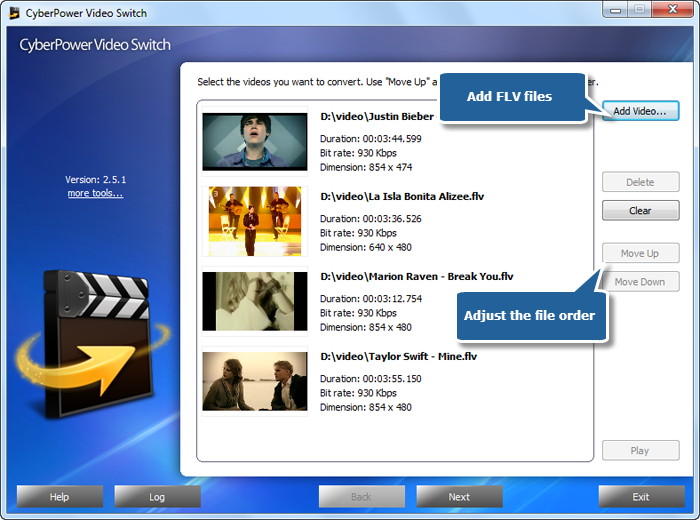700x520 pixels.
Task: Click the CyberPower app icon in title bar
Action: pyautogui.click(x=15, y=13)
